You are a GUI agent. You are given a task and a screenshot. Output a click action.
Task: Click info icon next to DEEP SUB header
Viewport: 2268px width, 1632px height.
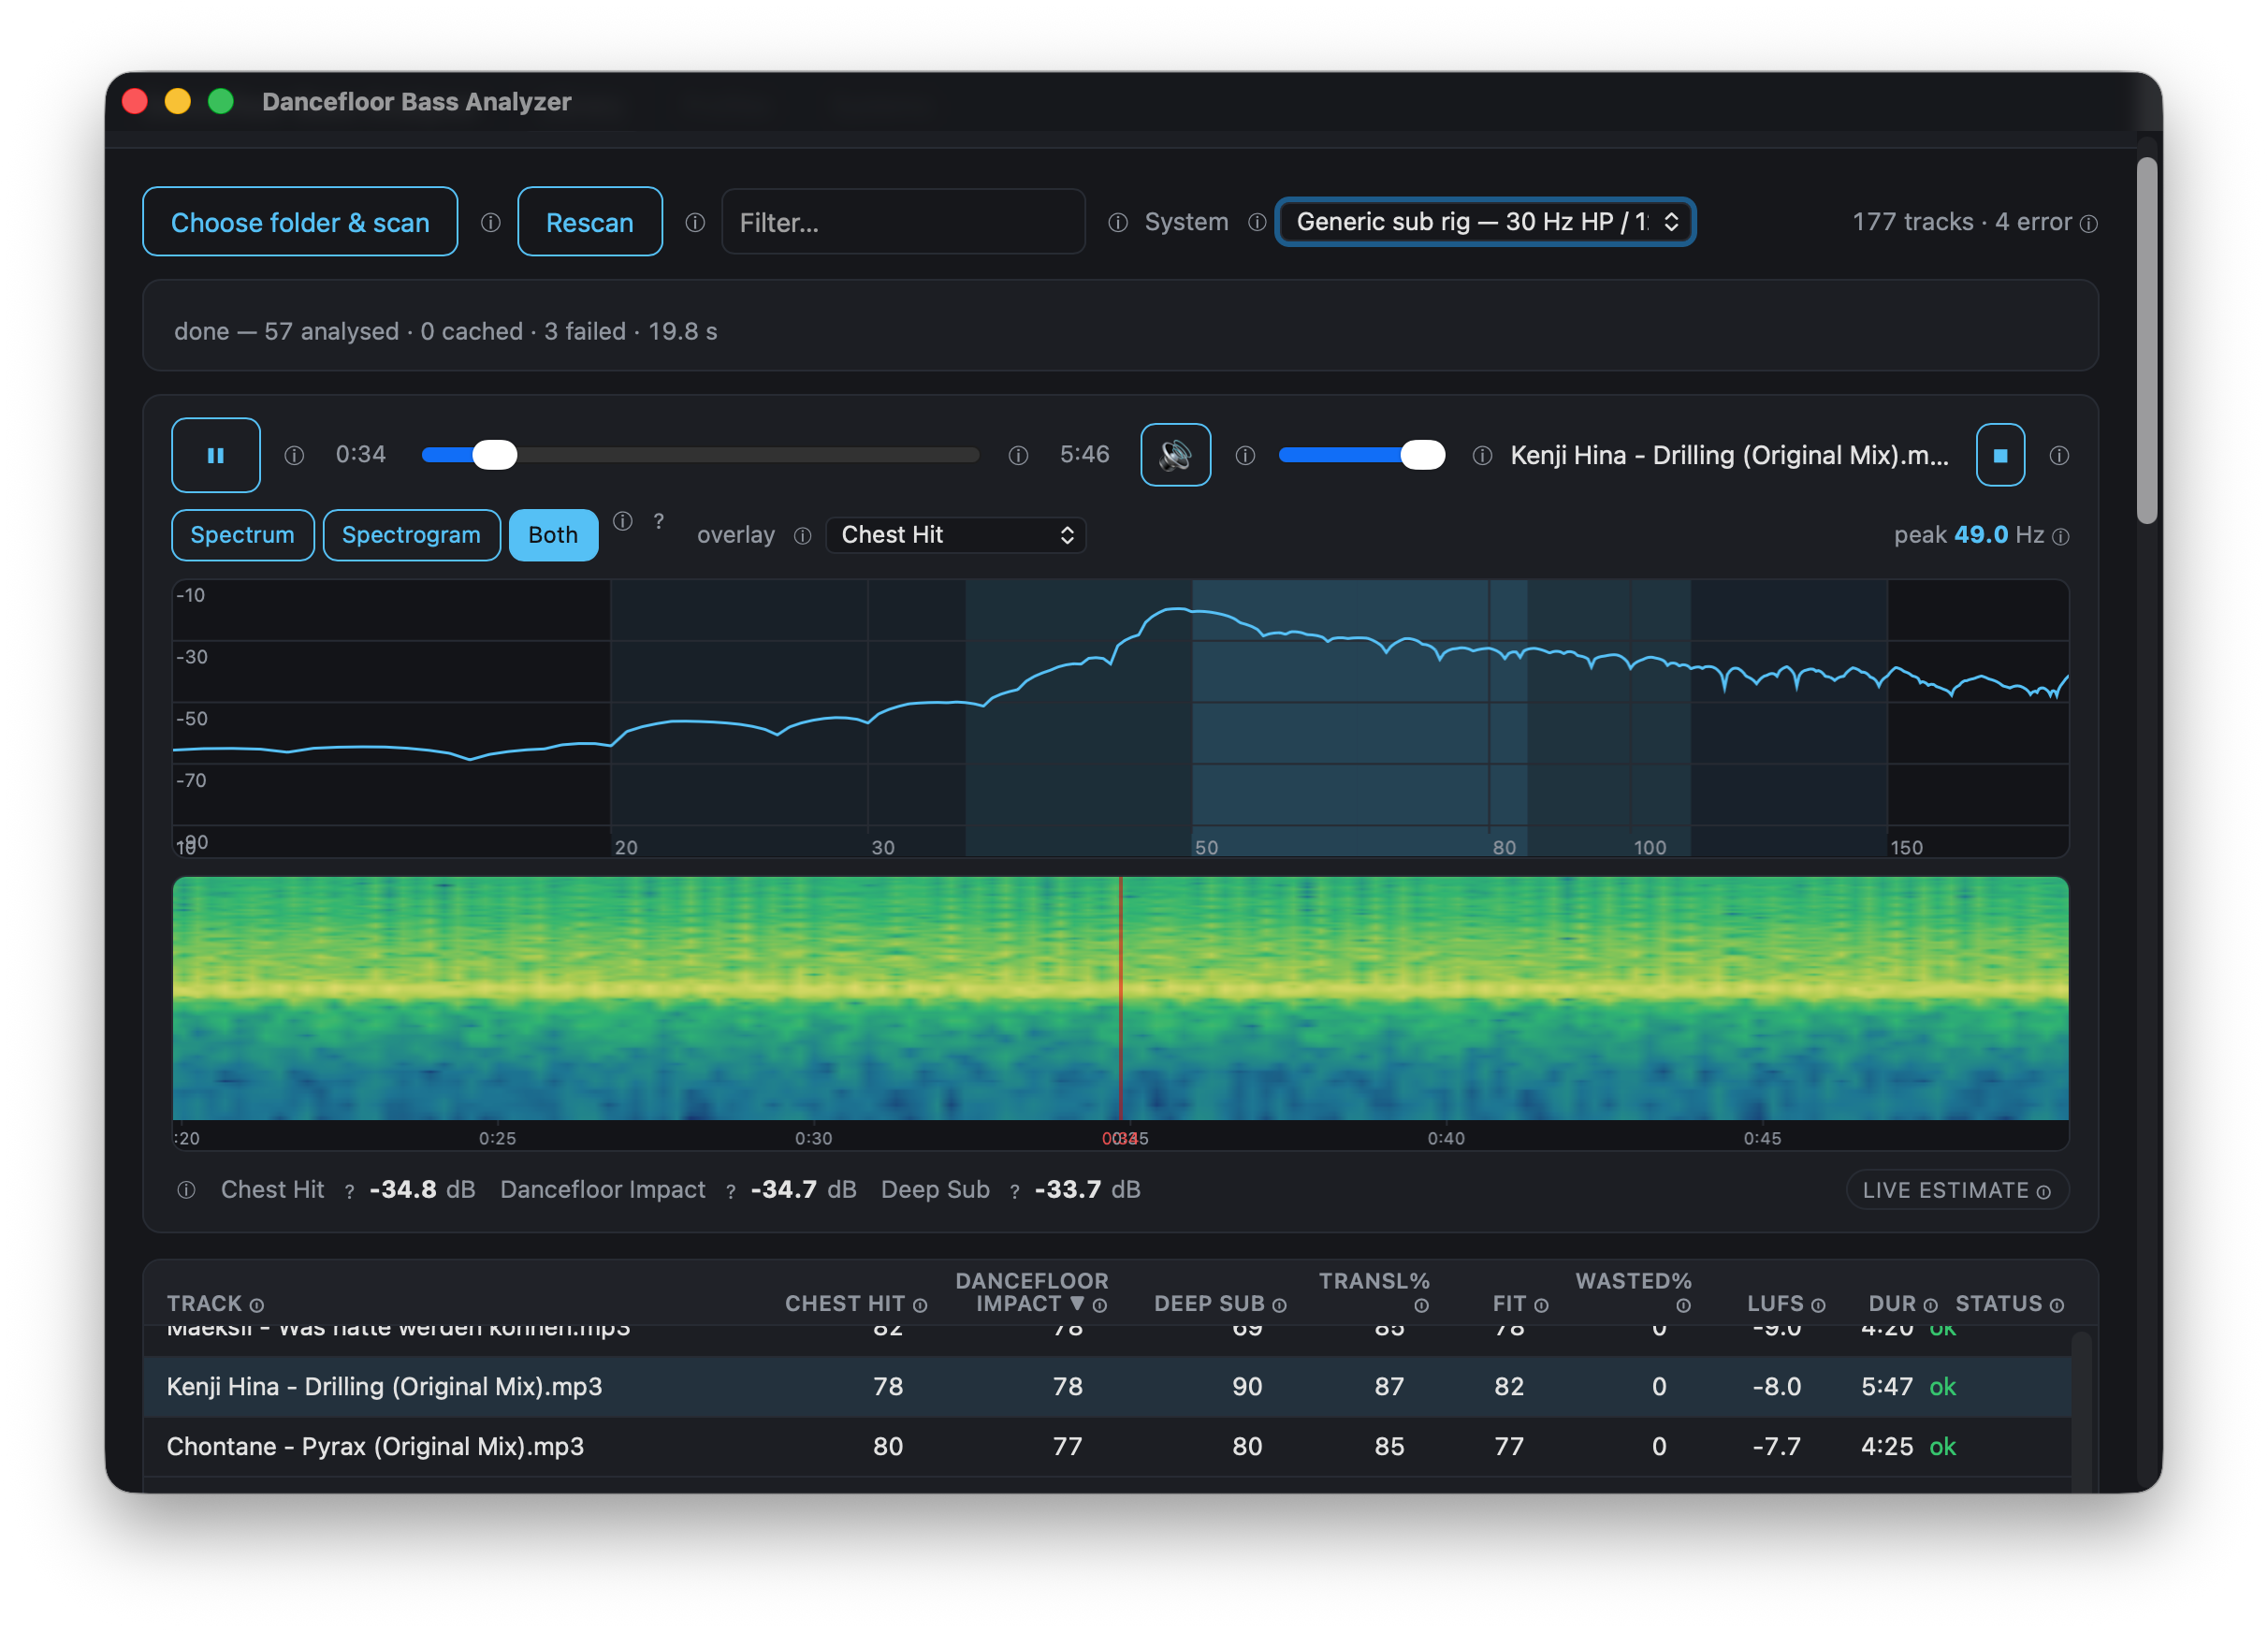tap(1279, 1306)
